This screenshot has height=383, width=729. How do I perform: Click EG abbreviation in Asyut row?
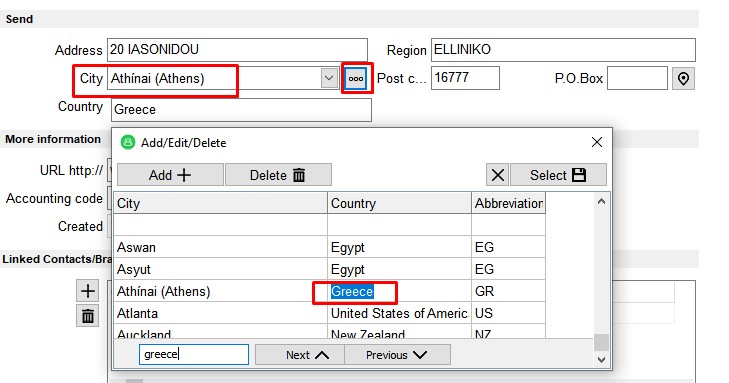tap(509, 269)
